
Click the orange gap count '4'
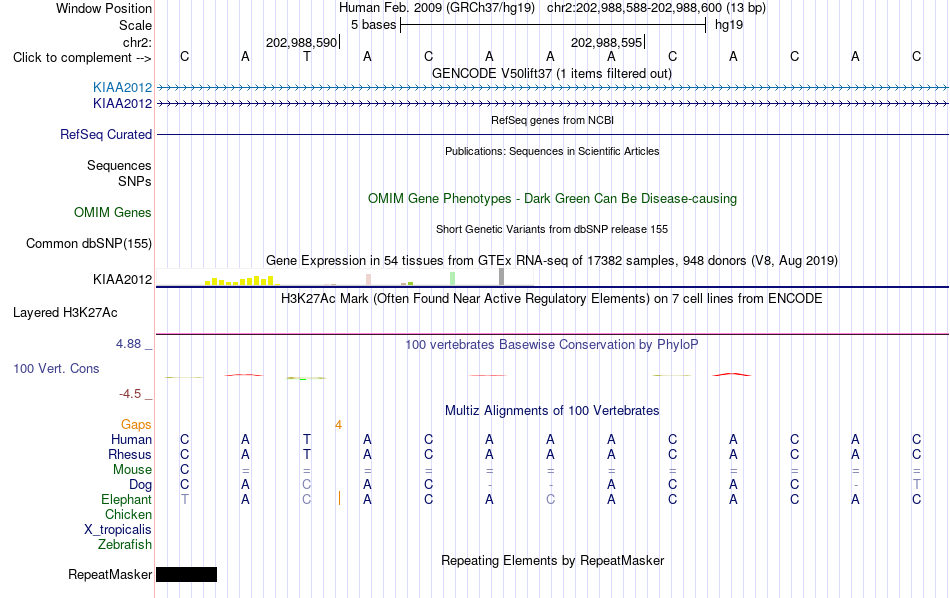339,425
